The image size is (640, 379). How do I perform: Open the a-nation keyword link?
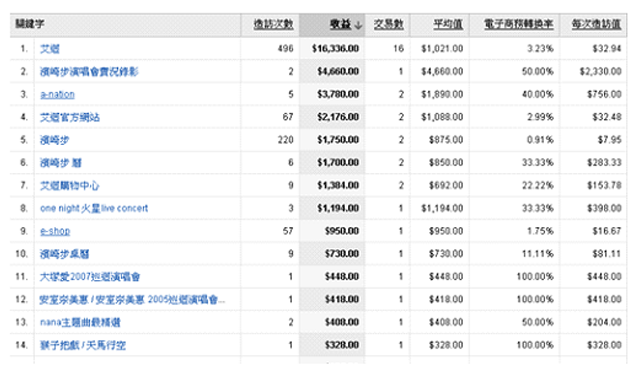point(57,95)
